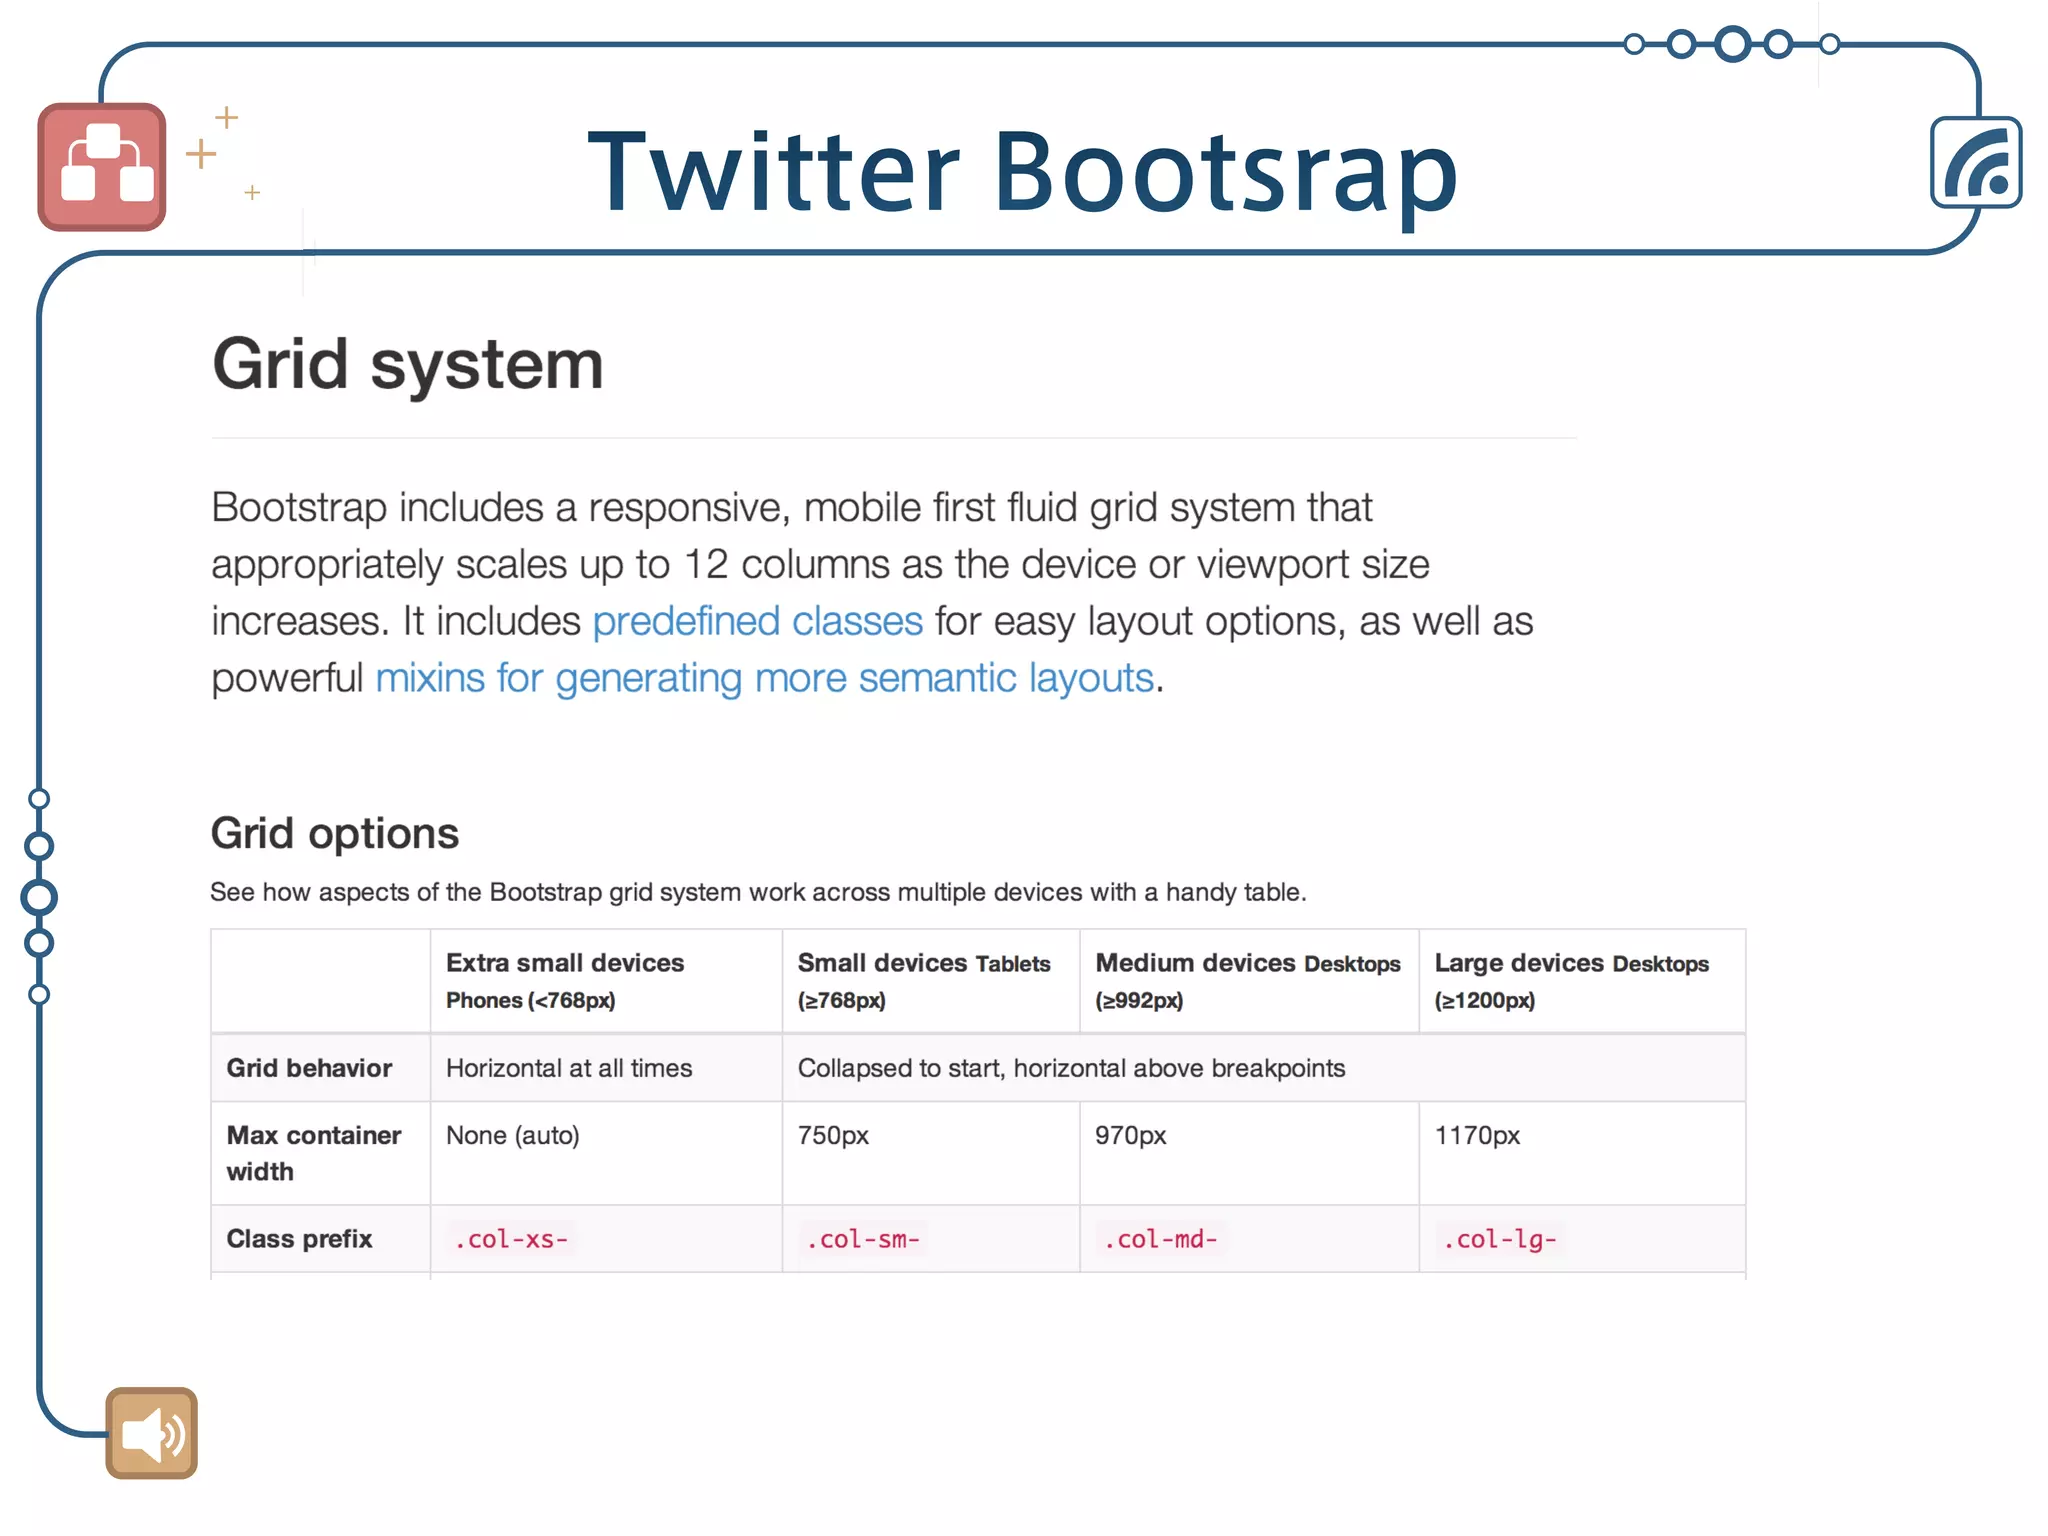Click the red network diagram icon
Viewport: 2048px width, 1536px height.
click(102, 167)
